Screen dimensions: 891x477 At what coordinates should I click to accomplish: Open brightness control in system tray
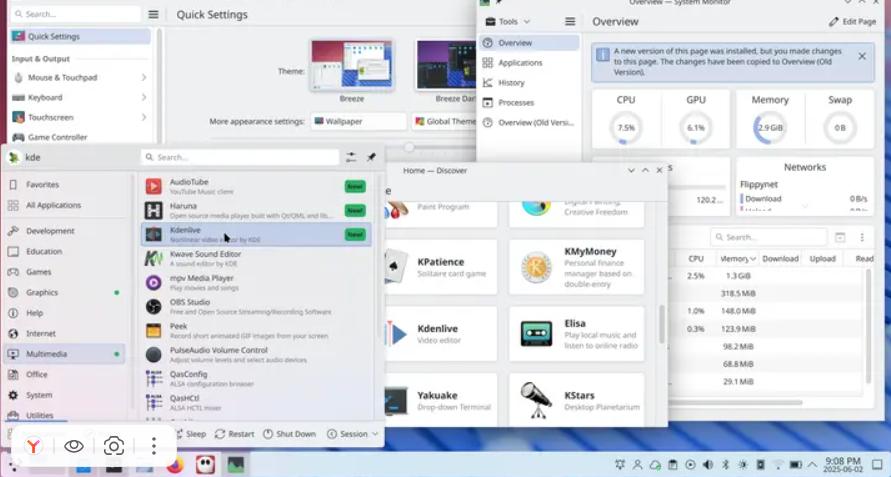[x=743, y=465]
